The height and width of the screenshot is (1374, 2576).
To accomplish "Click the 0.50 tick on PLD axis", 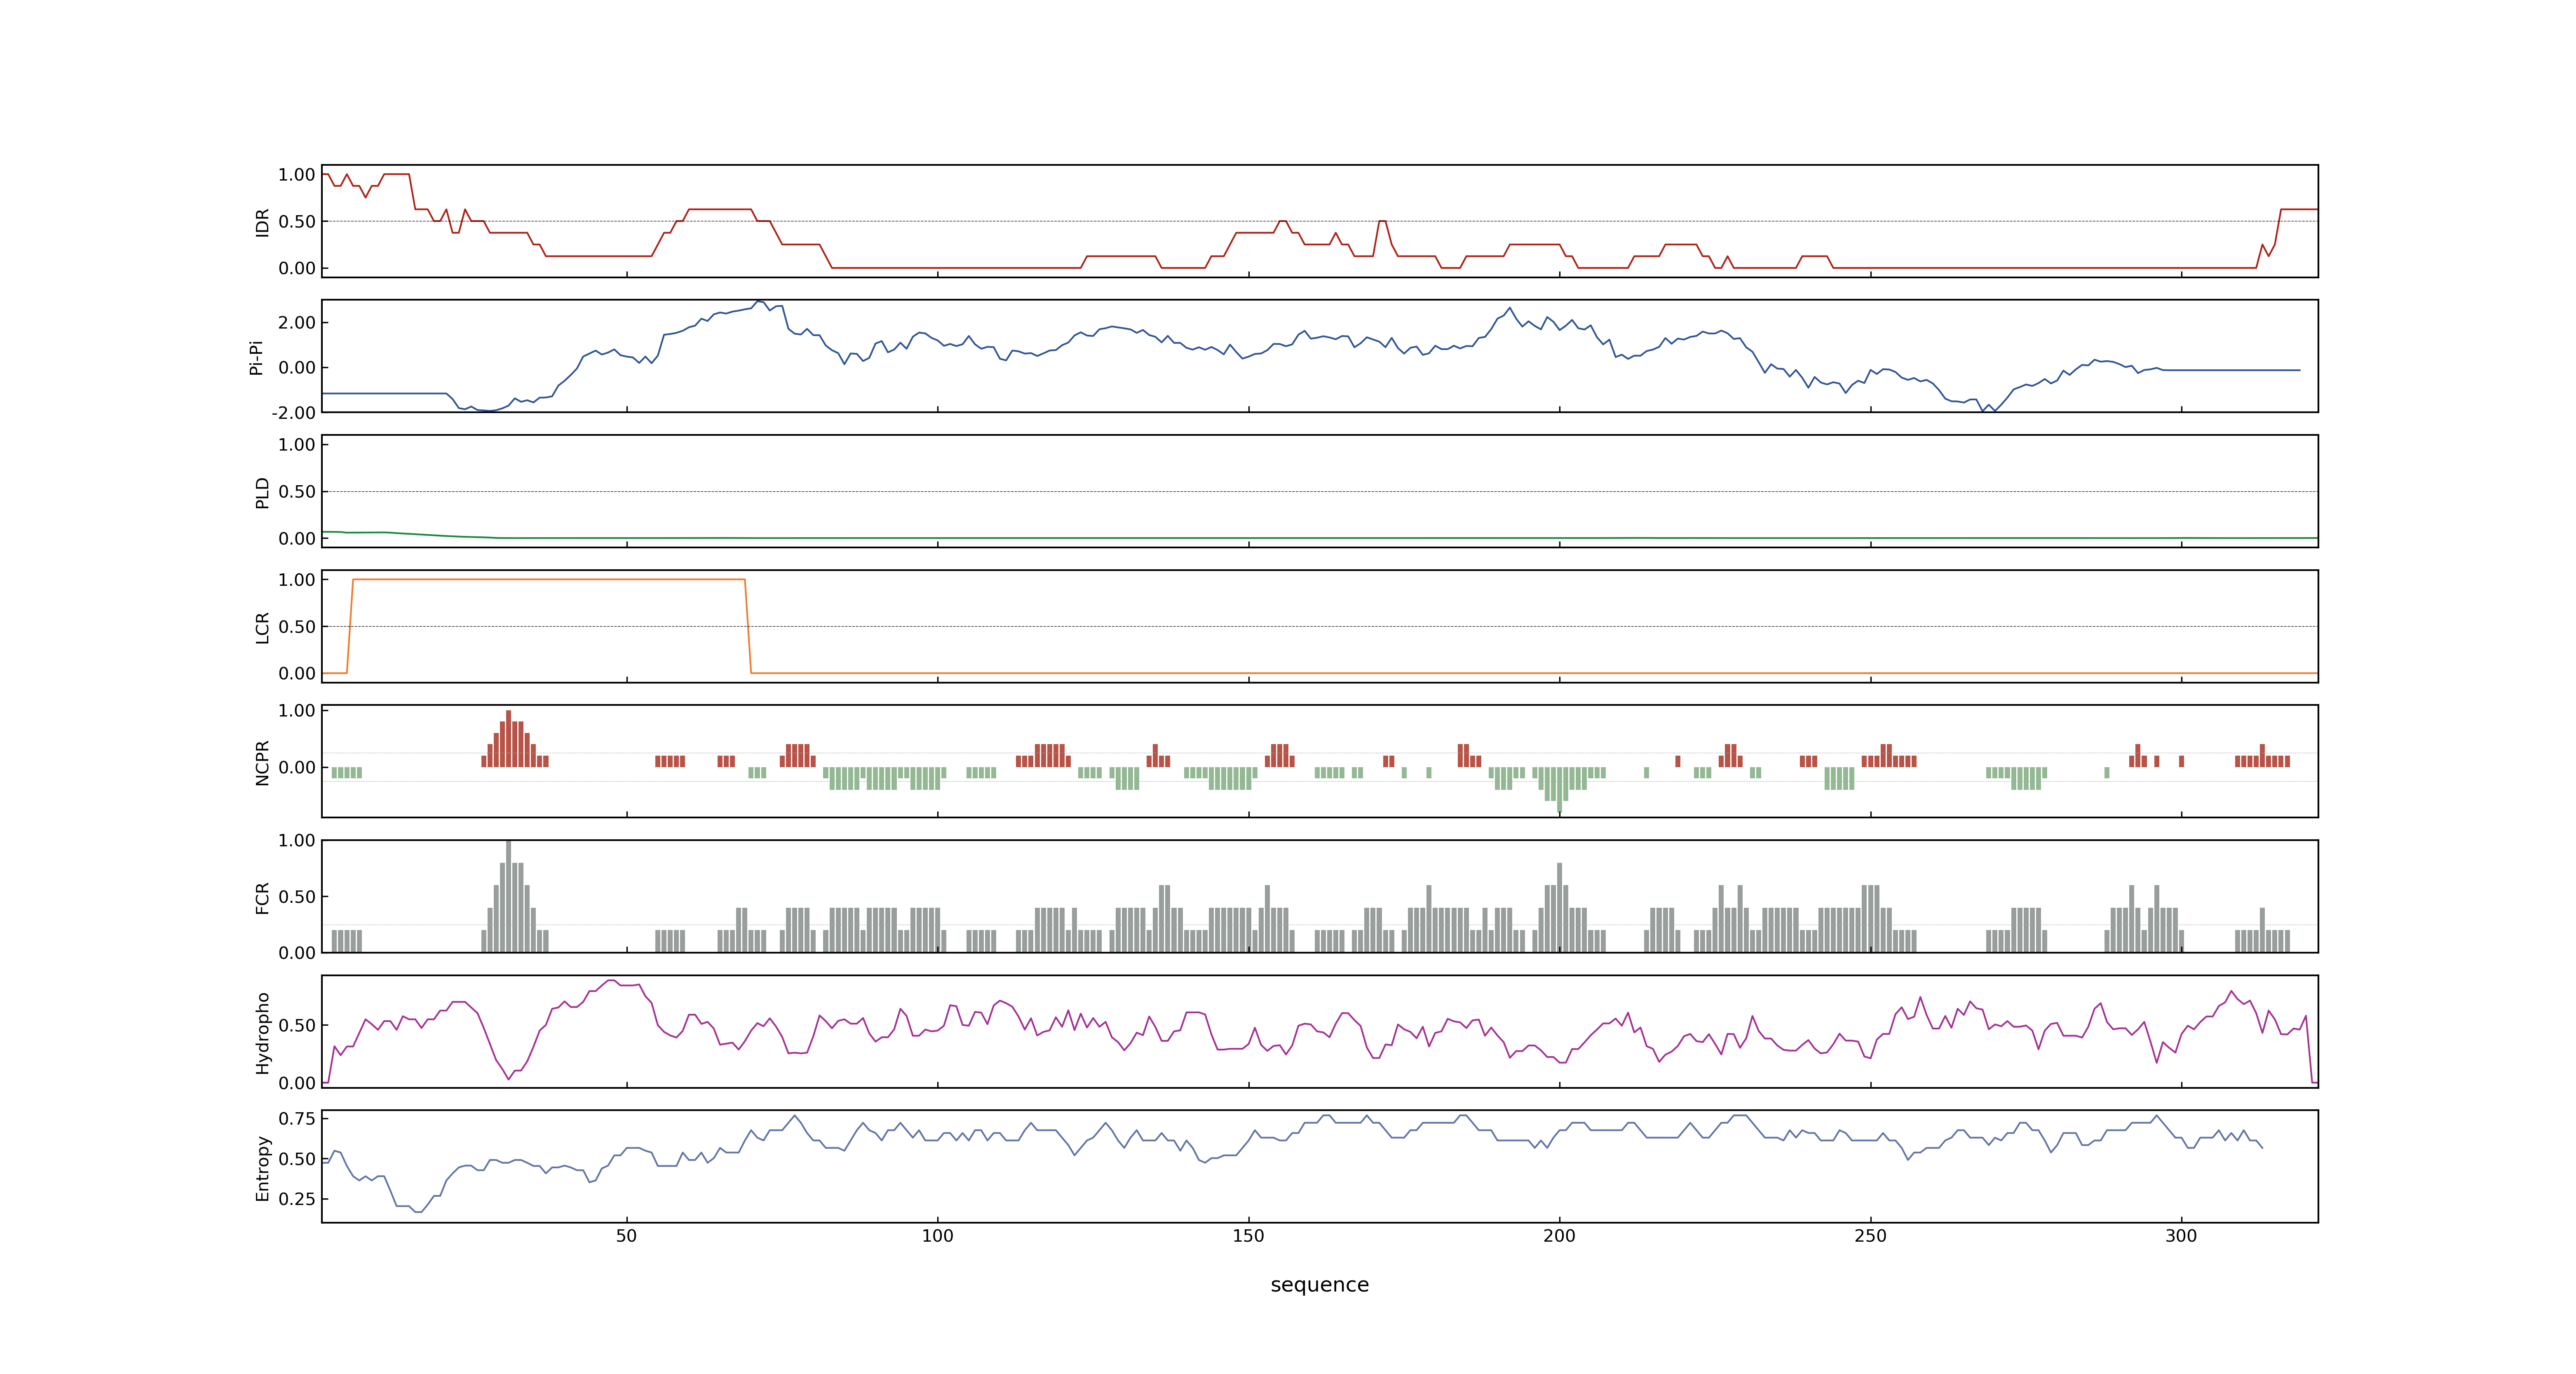I will (x=297, y=491).
